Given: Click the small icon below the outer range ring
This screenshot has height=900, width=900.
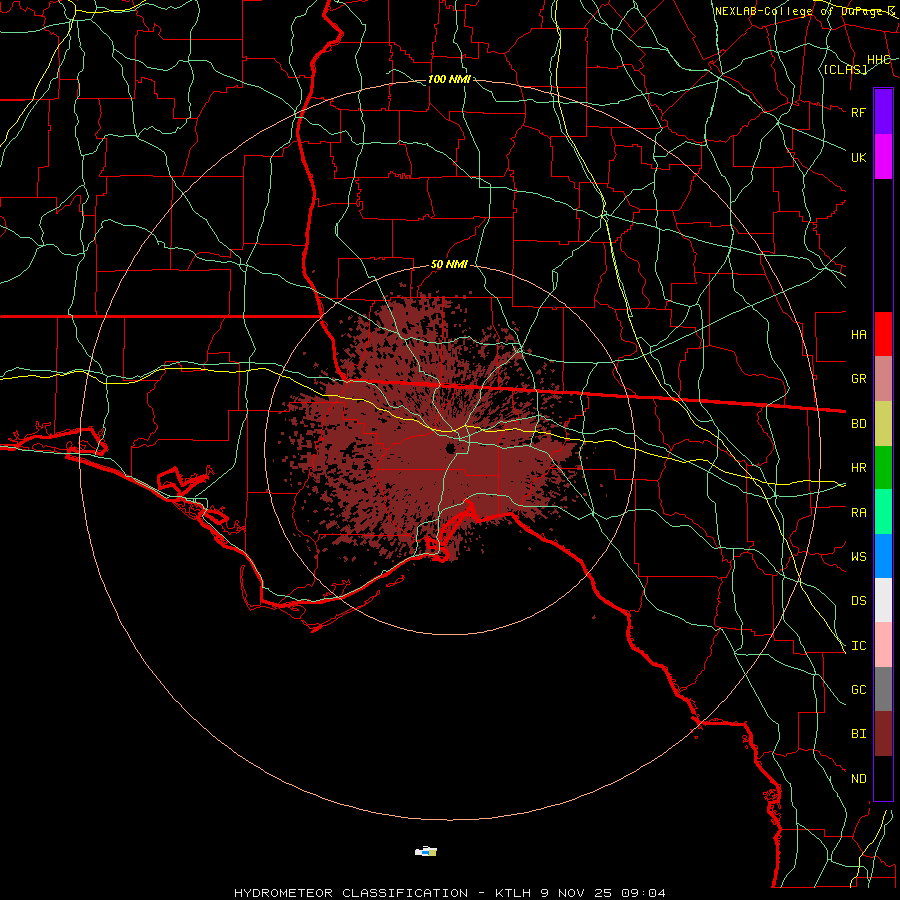Looking at the screenshot, I should coord(426,851).
